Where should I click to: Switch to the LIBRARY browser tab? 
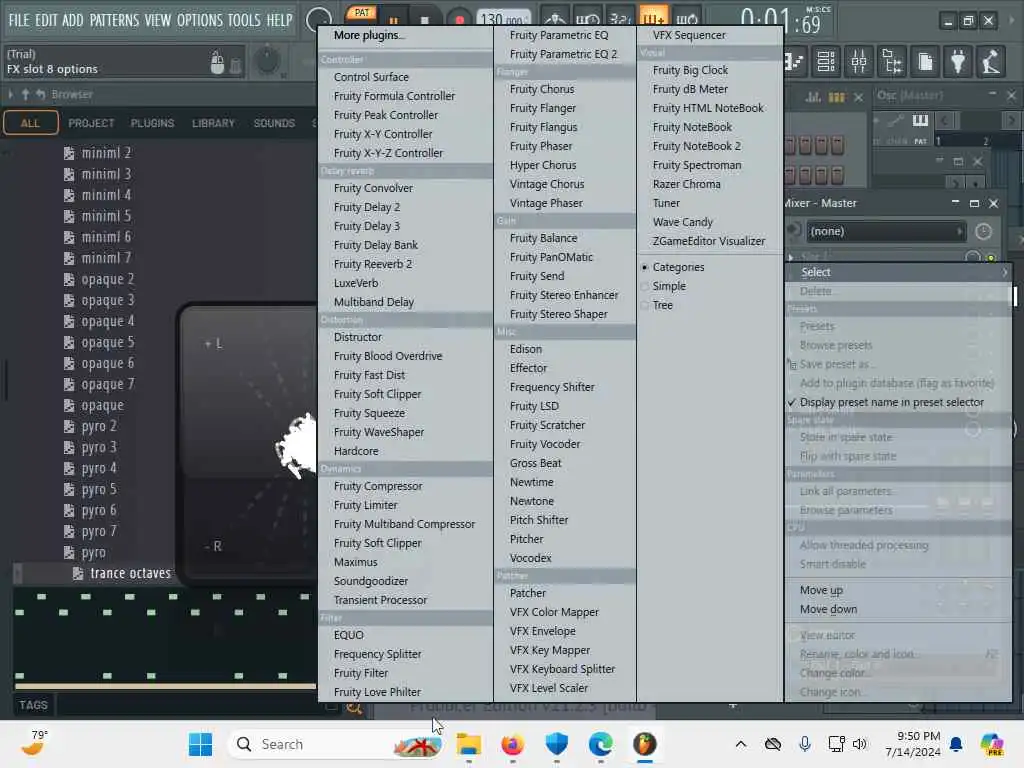(213, 123)
